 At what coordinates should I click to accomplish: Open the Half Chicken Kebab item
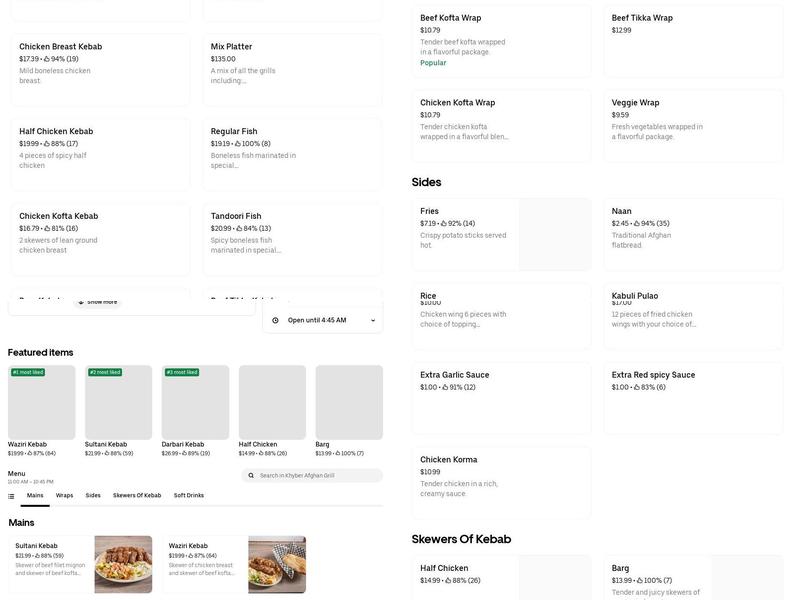[x=100, y=155]
